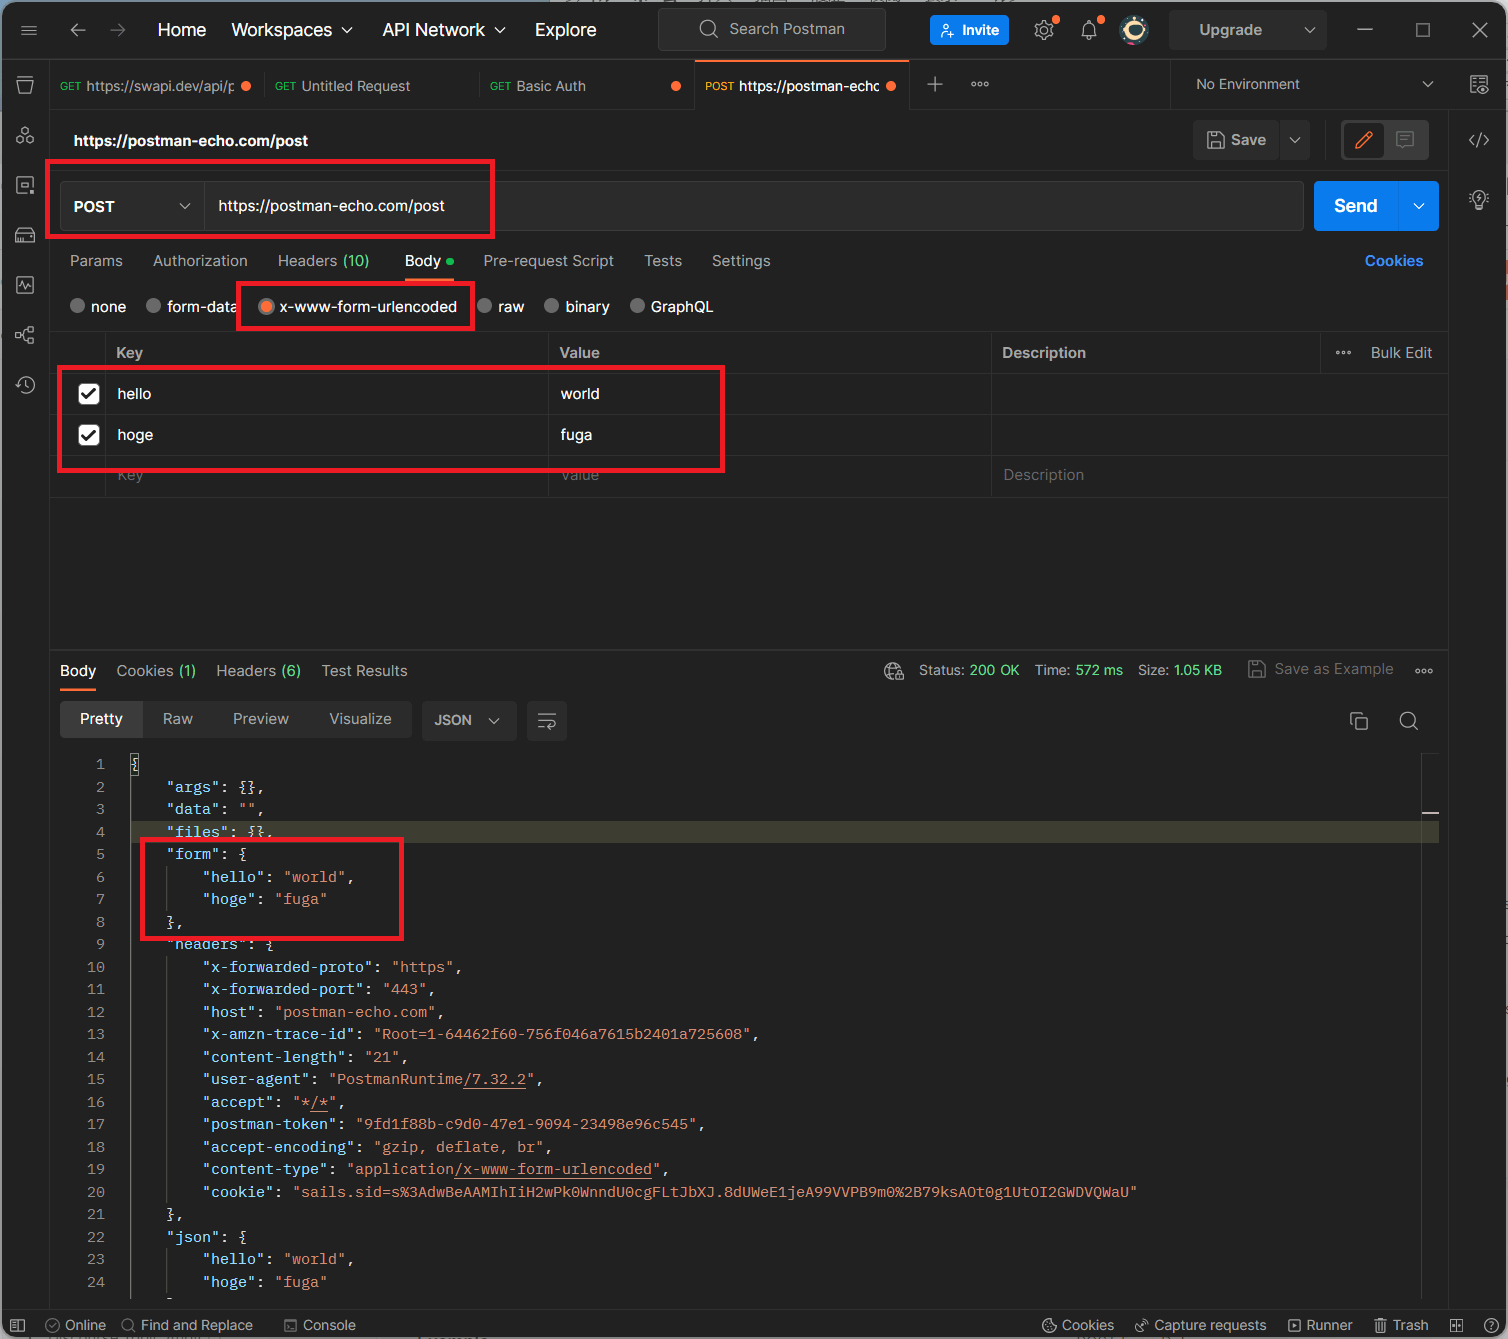Viewport: 1508px width, 1339px height.
Task: Uncheck the hoge key row
Action: pyautogui.click(x=89, y=435)
